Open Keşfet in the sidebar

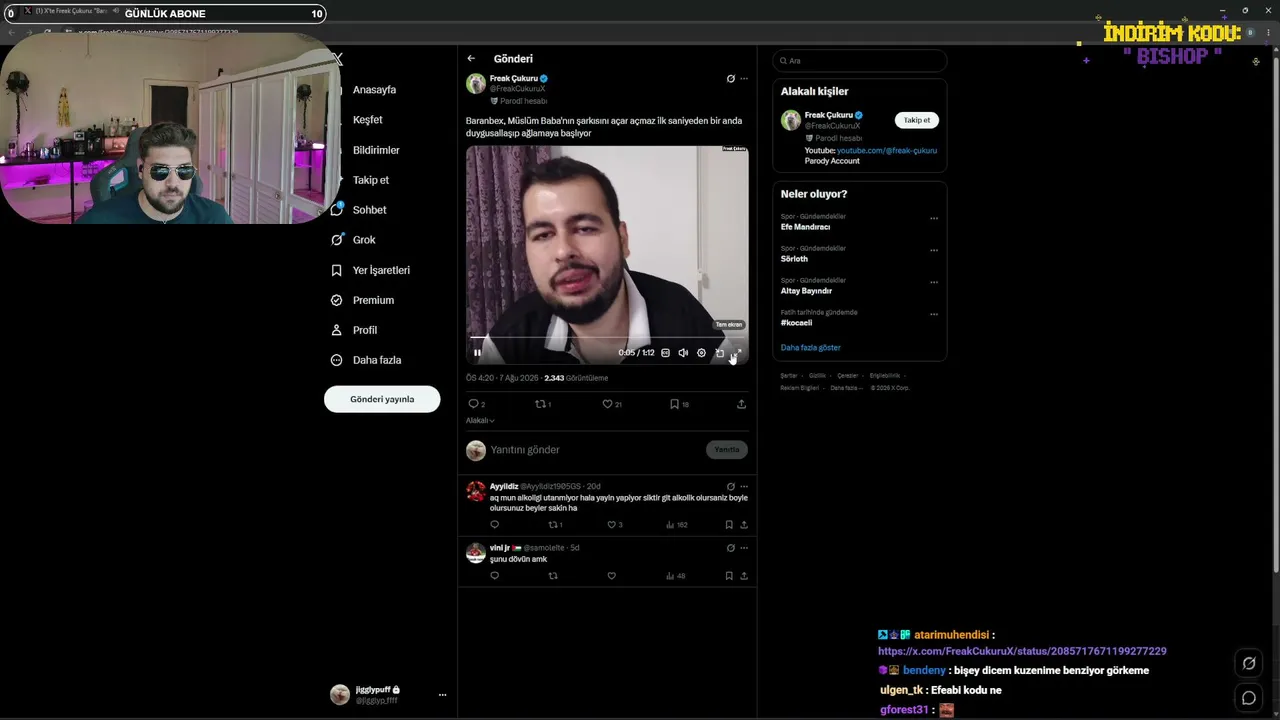[367, 120]
